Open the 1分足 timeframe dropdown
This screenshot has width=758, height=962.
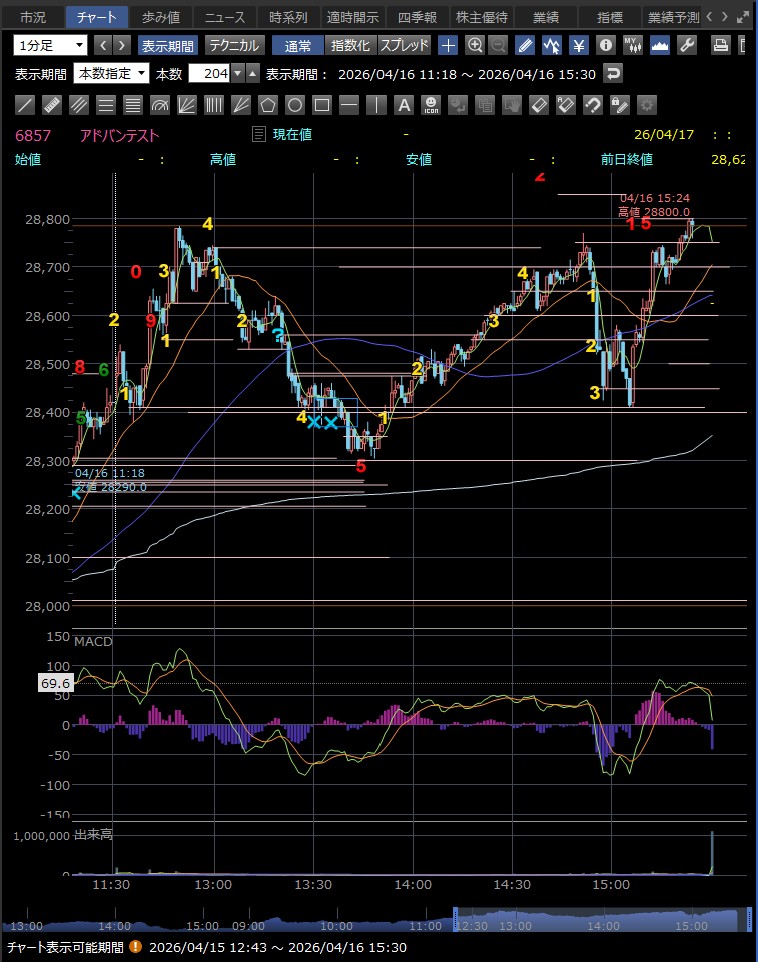coord(50,45)
